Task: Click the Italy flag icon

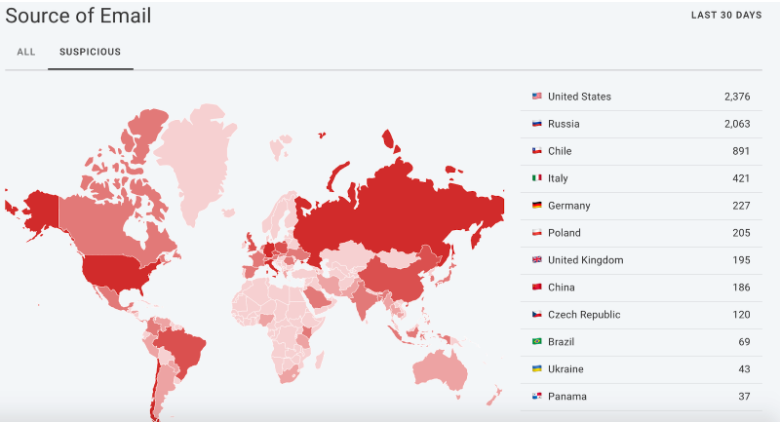Action: tap(537, 178)
